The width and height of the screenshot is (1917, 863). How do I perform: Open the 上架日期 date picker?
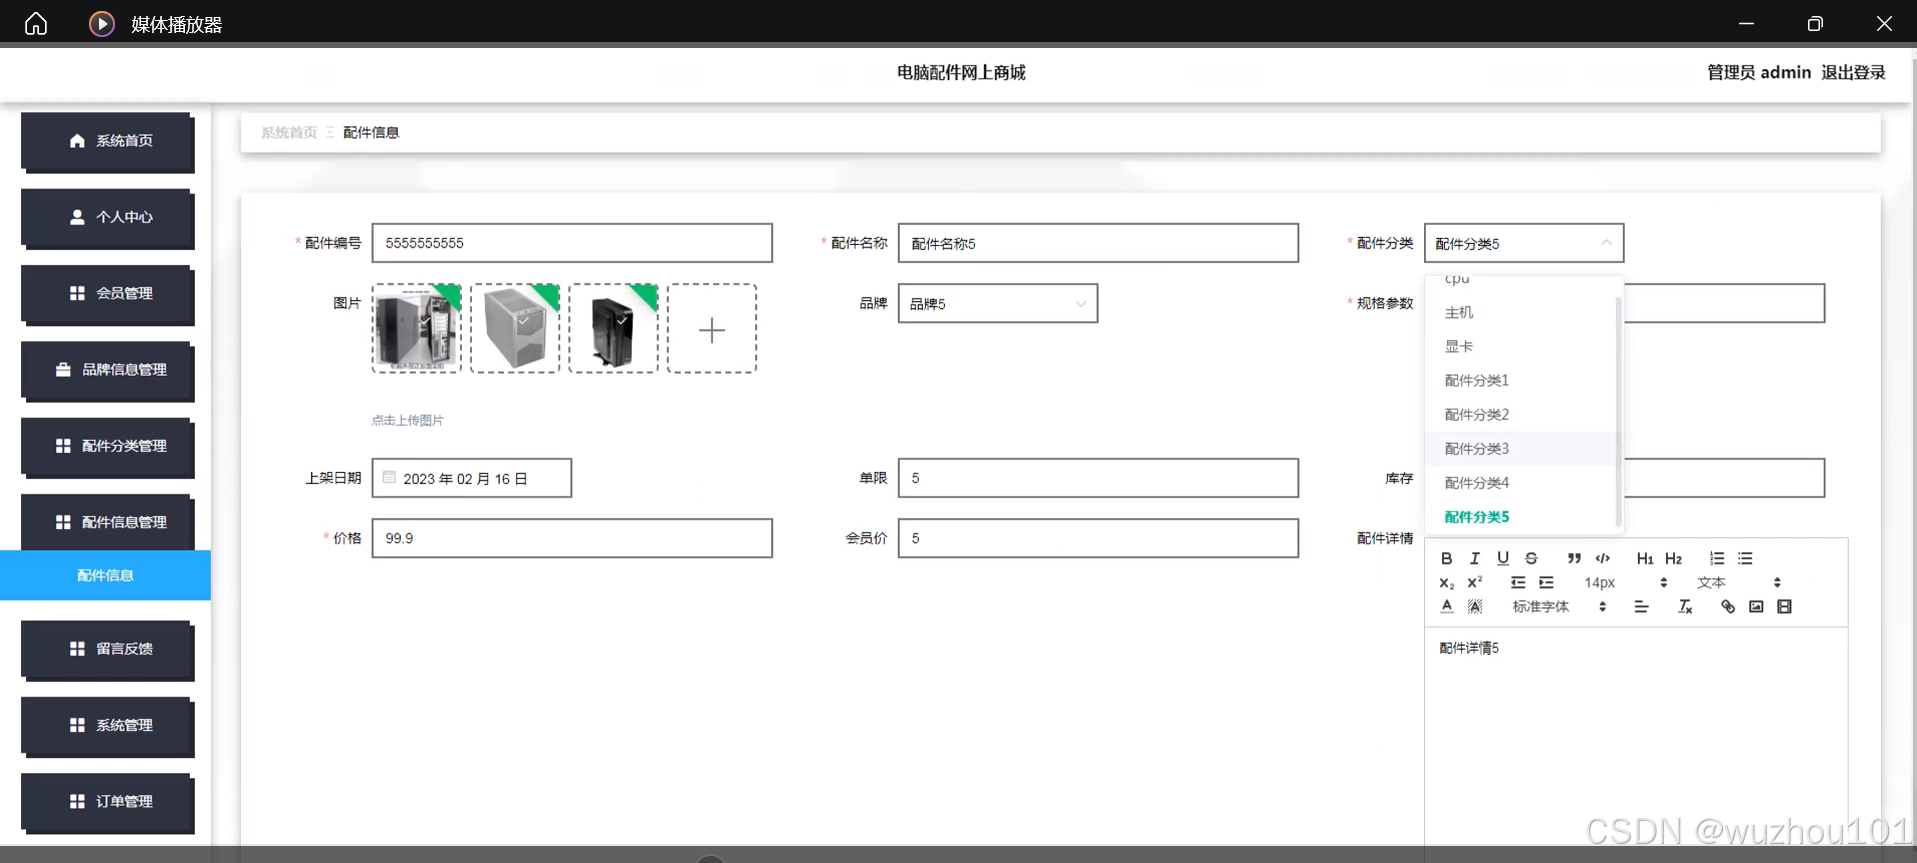[x=472, y=478]
